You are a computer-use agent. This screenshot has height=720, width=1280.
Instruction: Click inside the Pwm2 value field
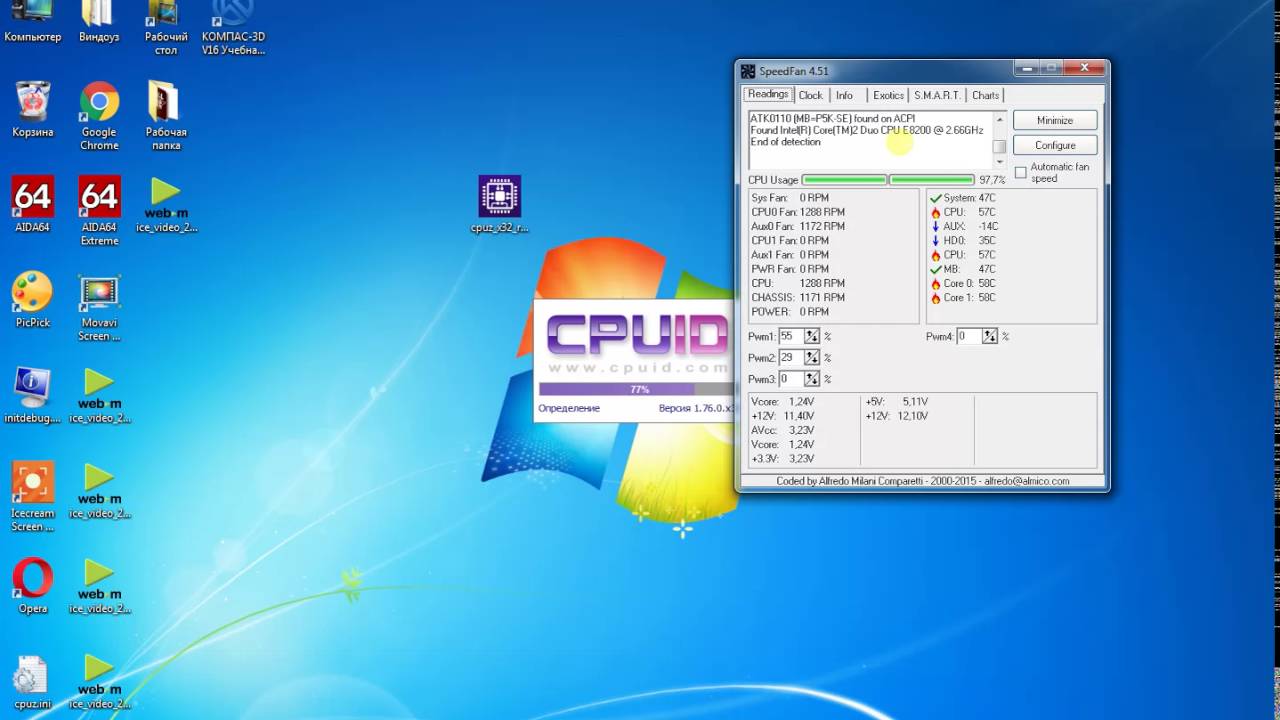791,357
